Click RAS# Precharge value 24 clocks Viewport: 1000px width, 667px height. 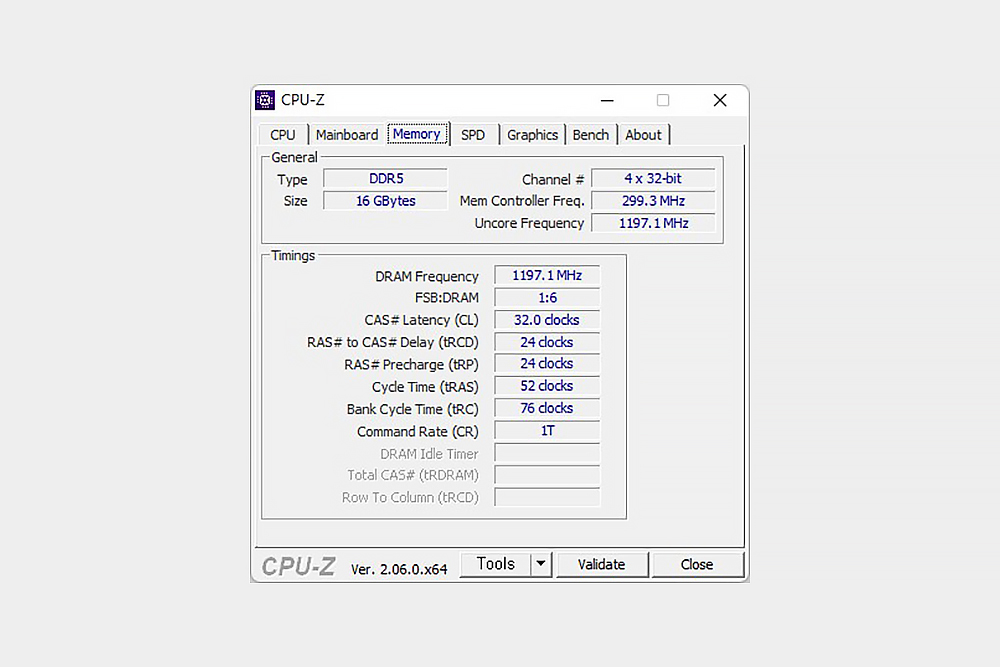(547, 363)
